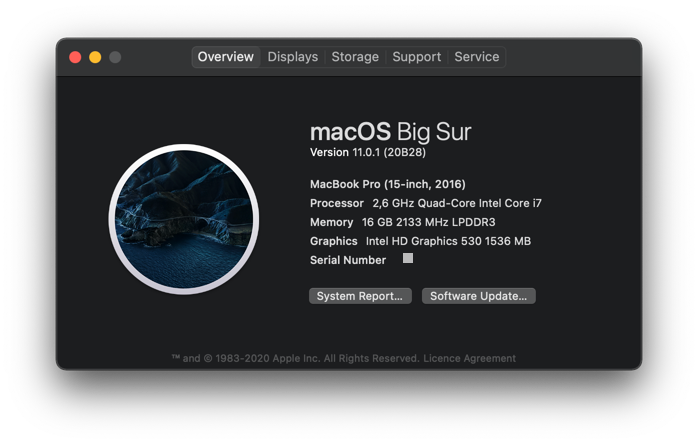
Task: Minimize the About This Mac window
Action: tap(95, 57)
